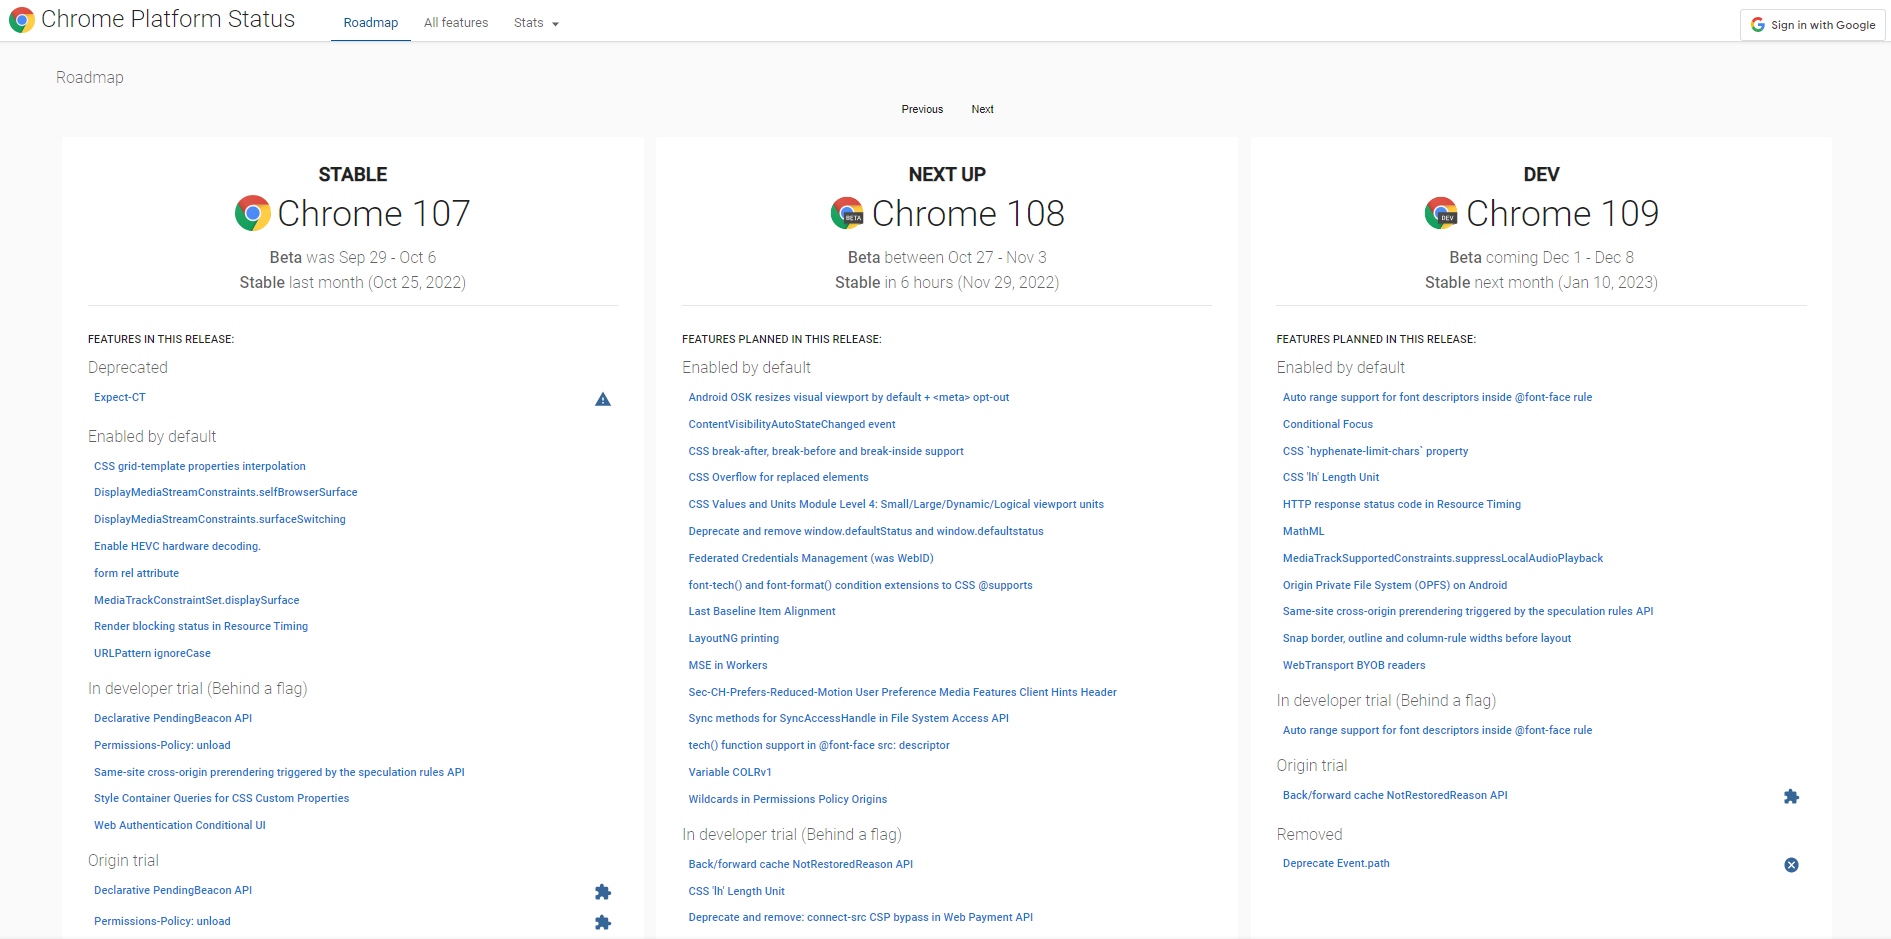Open the WebTransport BYOB readers link
1891x939 pixels.
click(1354, 665)
